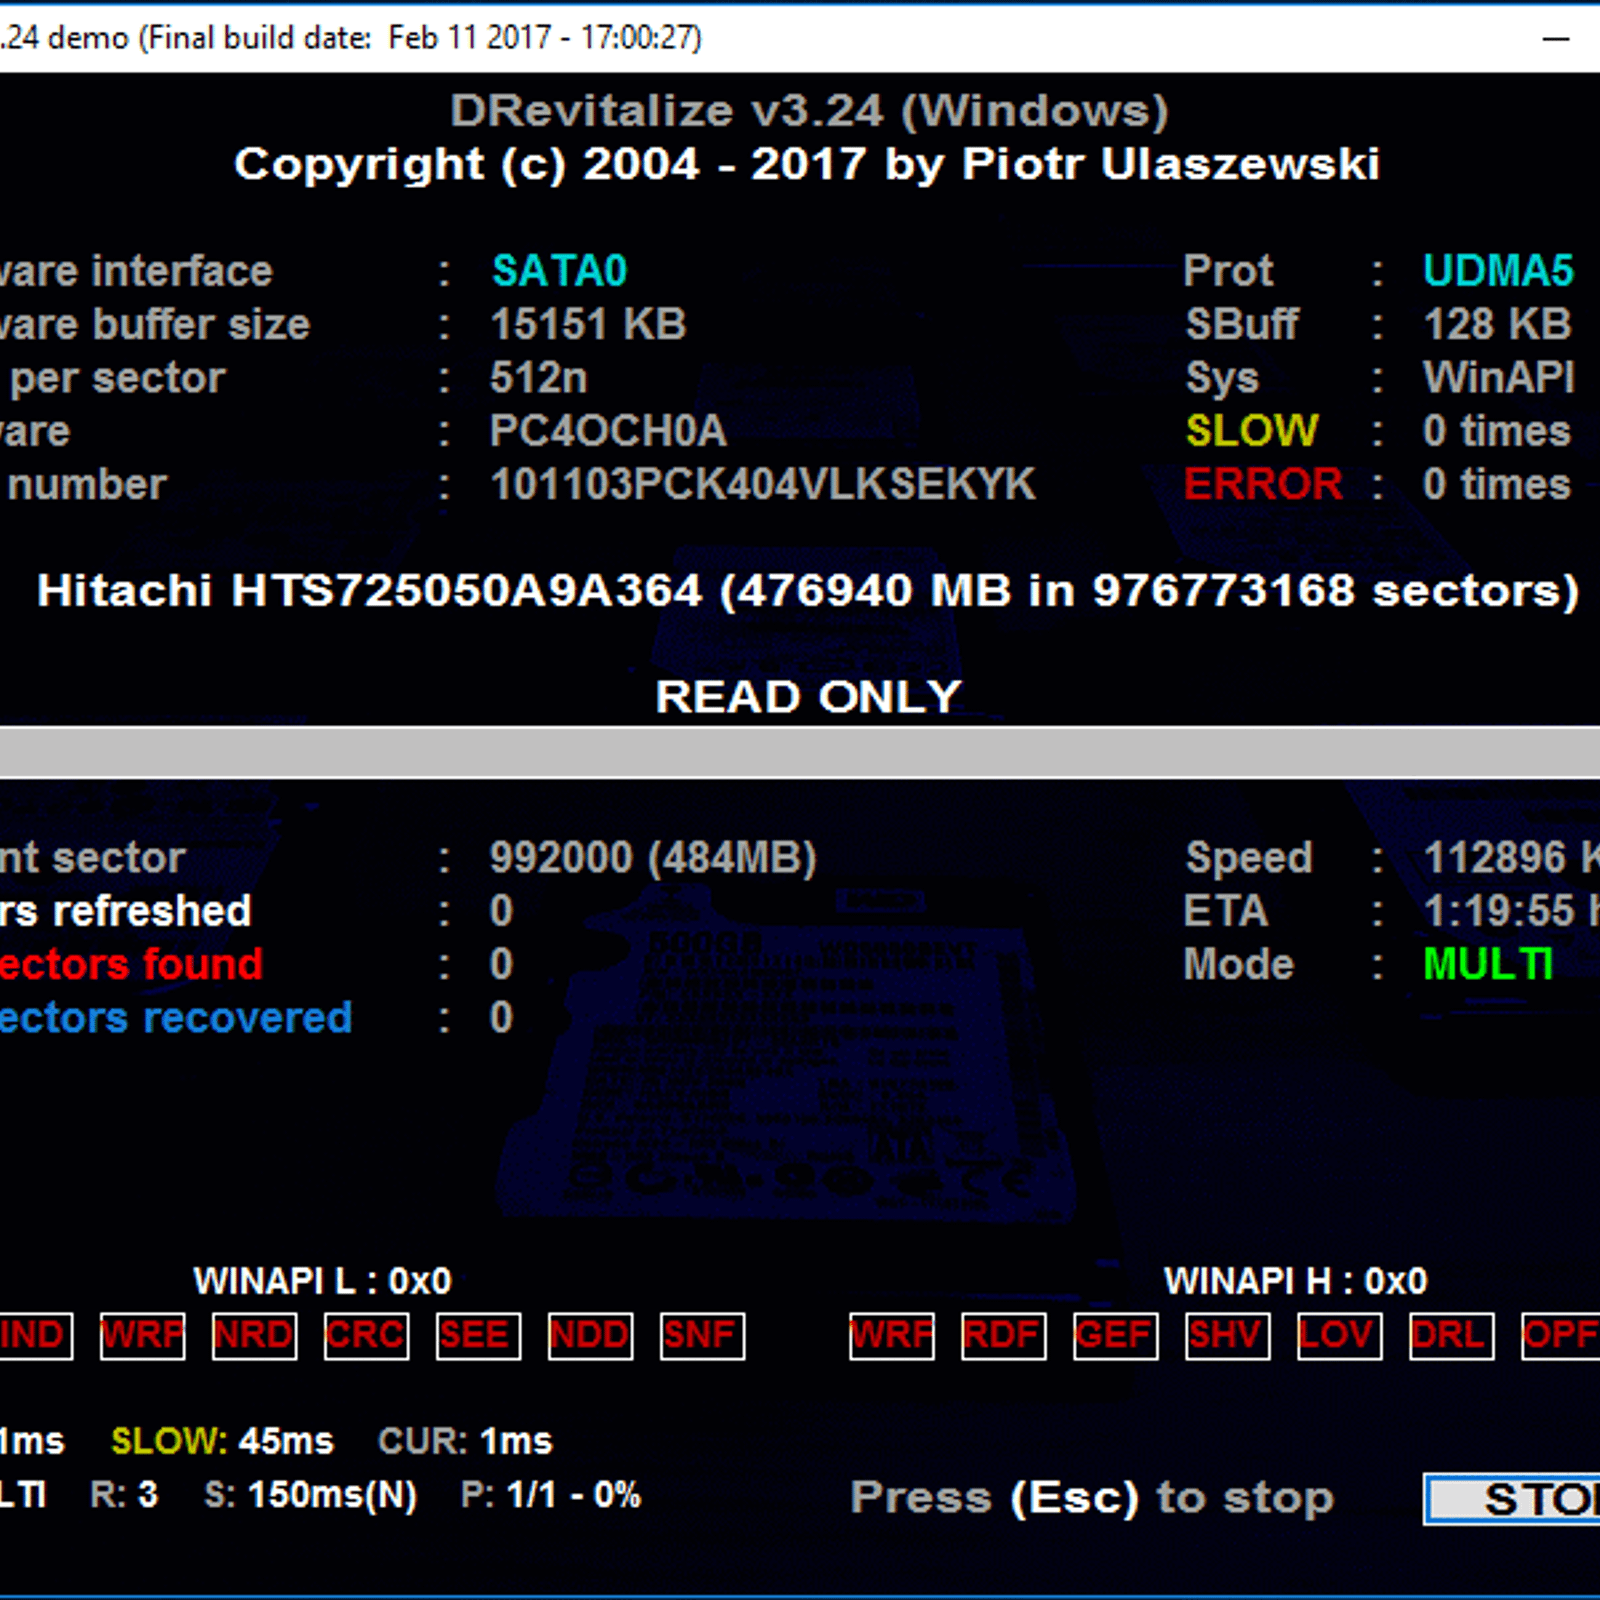Click the yellow SLOW label
The height and width of the screenshot is (1600, 1600).
pyautogui.click(x=1252, y=431)
